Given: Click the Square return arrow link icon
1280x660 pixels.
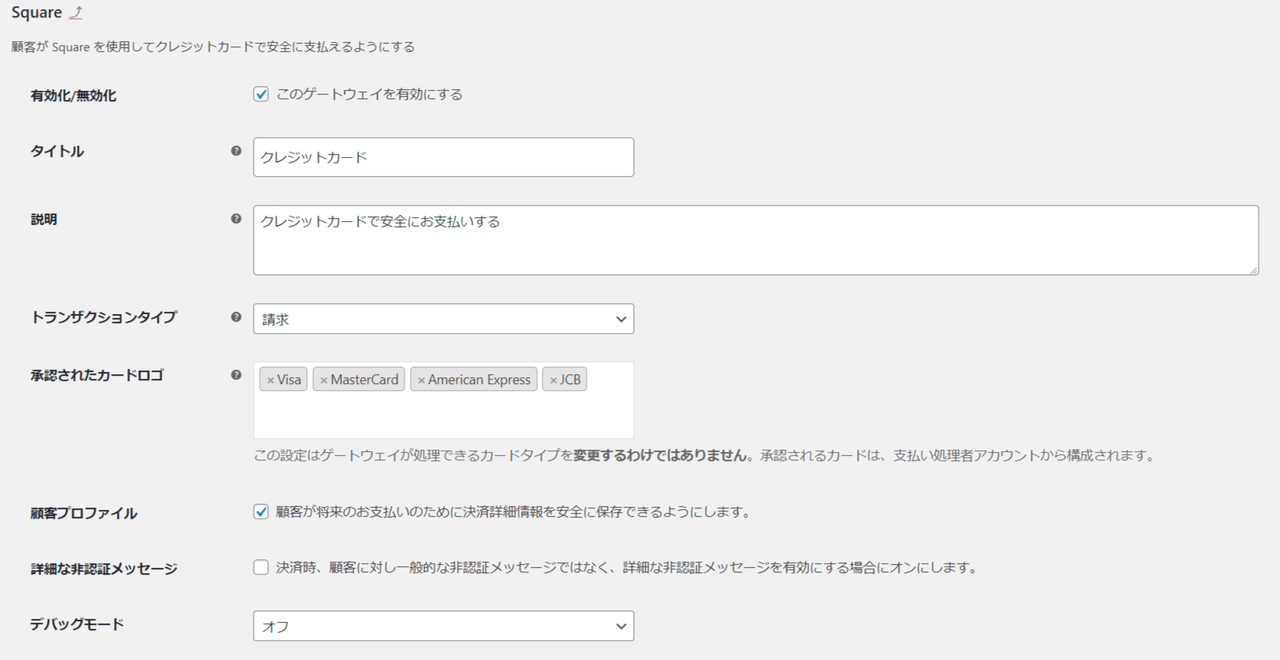Looking at the screenshot, I should click(x=77, y=13).
